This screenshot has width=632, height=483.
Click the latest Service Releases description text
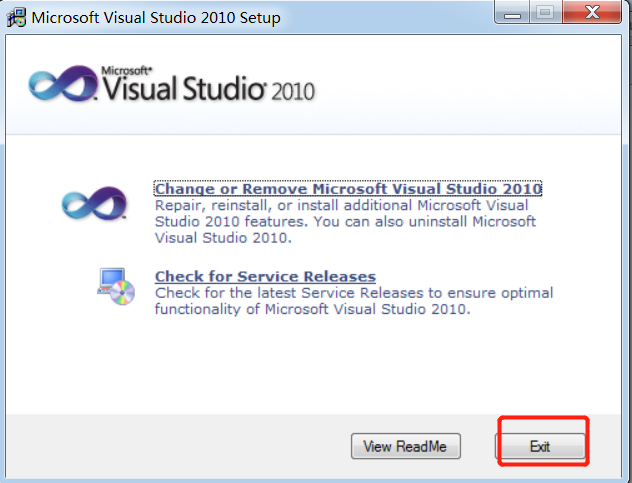coord(353,301)
